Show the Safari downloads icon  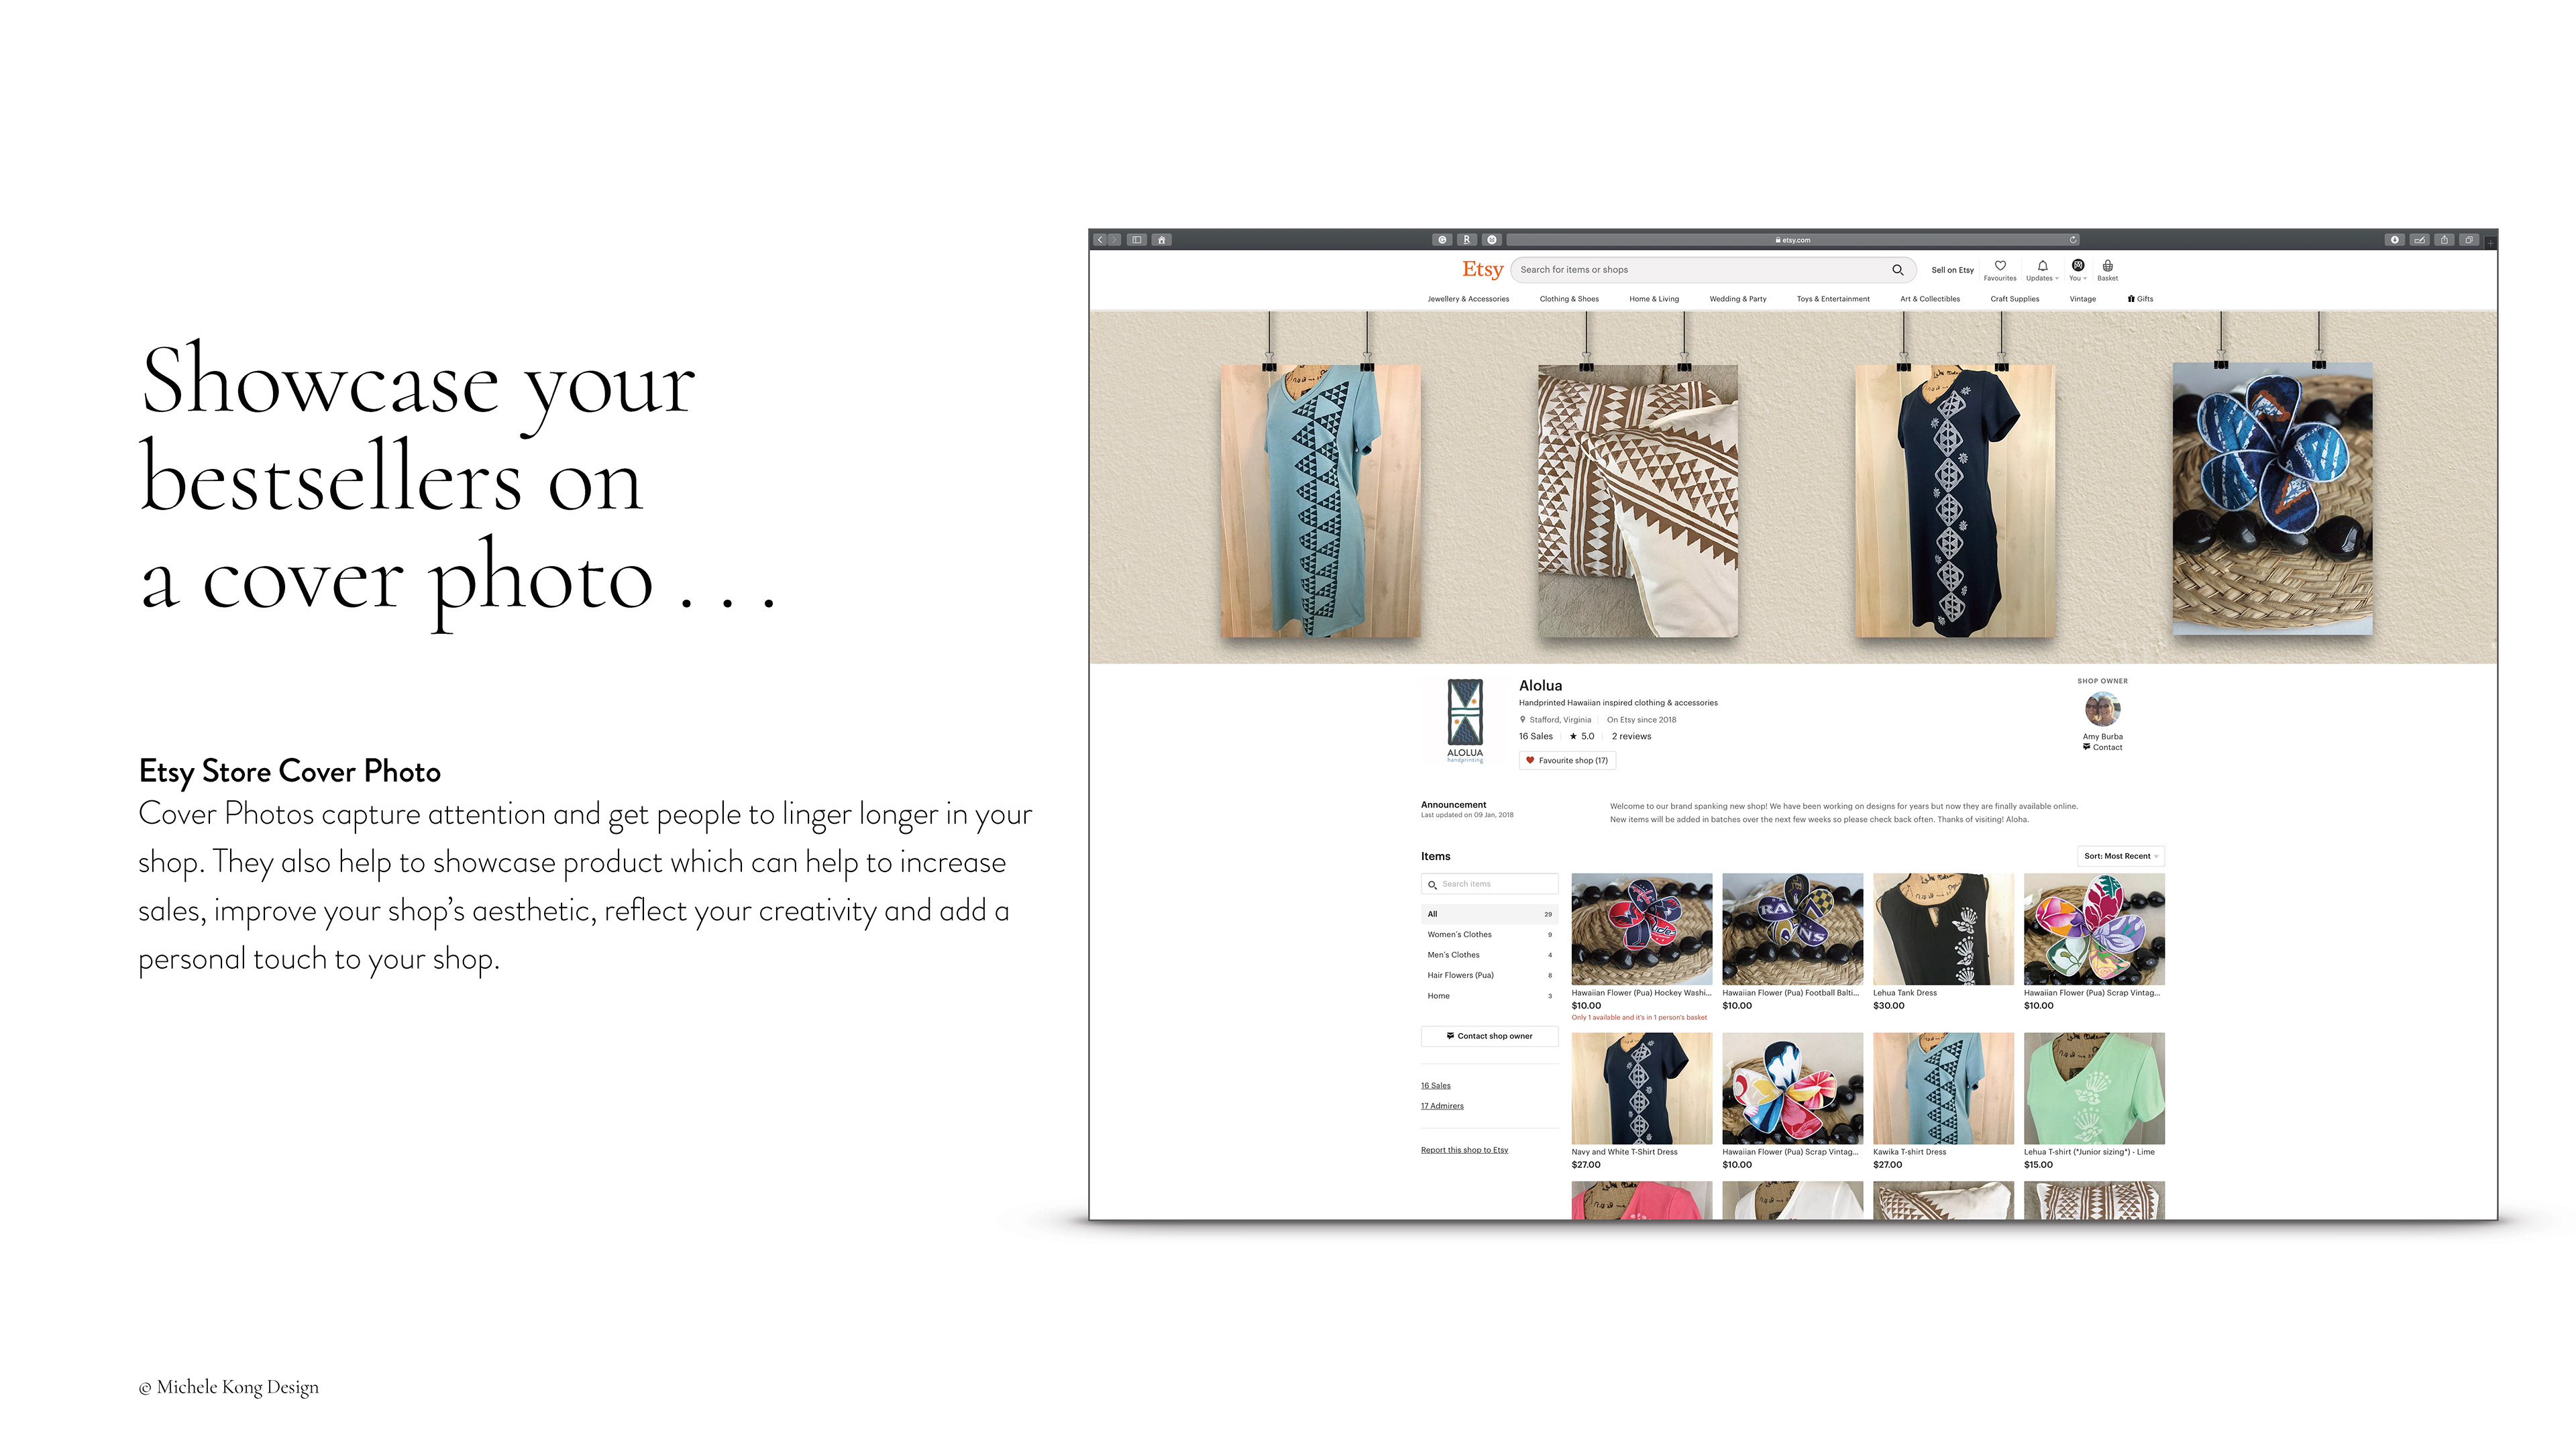(x=2394, y=240)
